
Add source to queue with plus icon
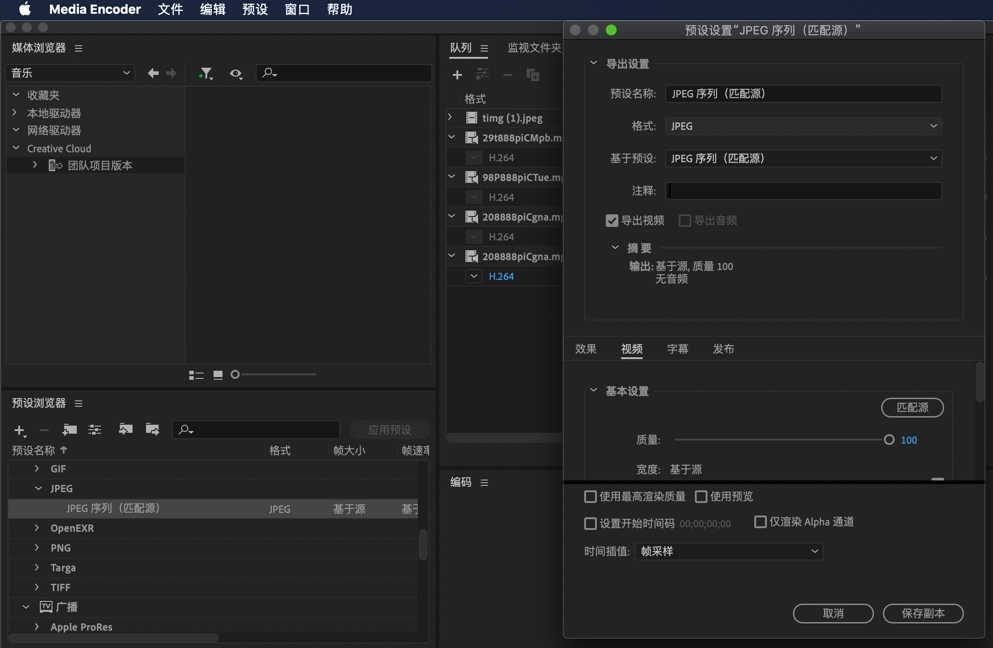pos(457,75)
